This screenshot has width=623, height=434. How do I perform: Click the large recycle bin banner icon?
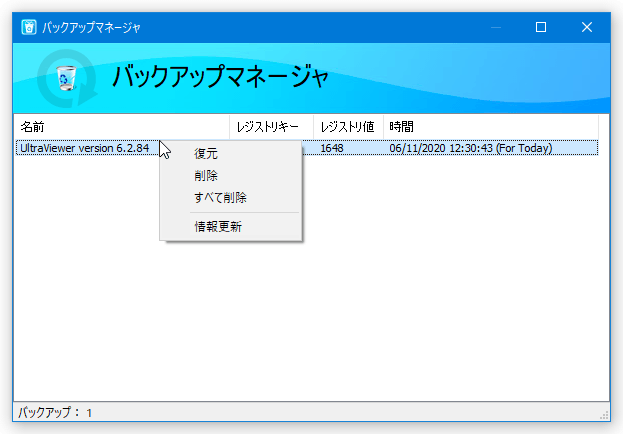[67, 78]
